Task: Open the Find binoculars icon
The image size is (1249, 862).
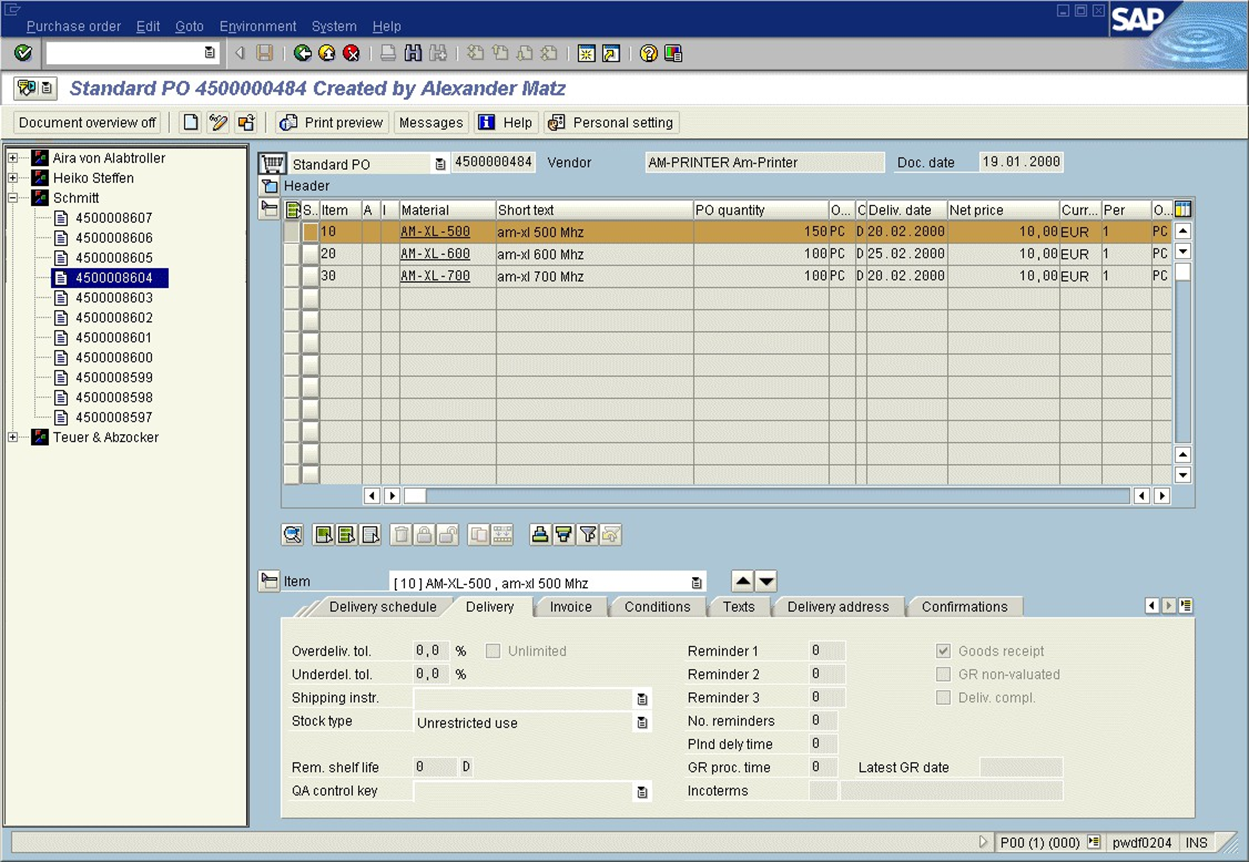Action: click(411, 53)
